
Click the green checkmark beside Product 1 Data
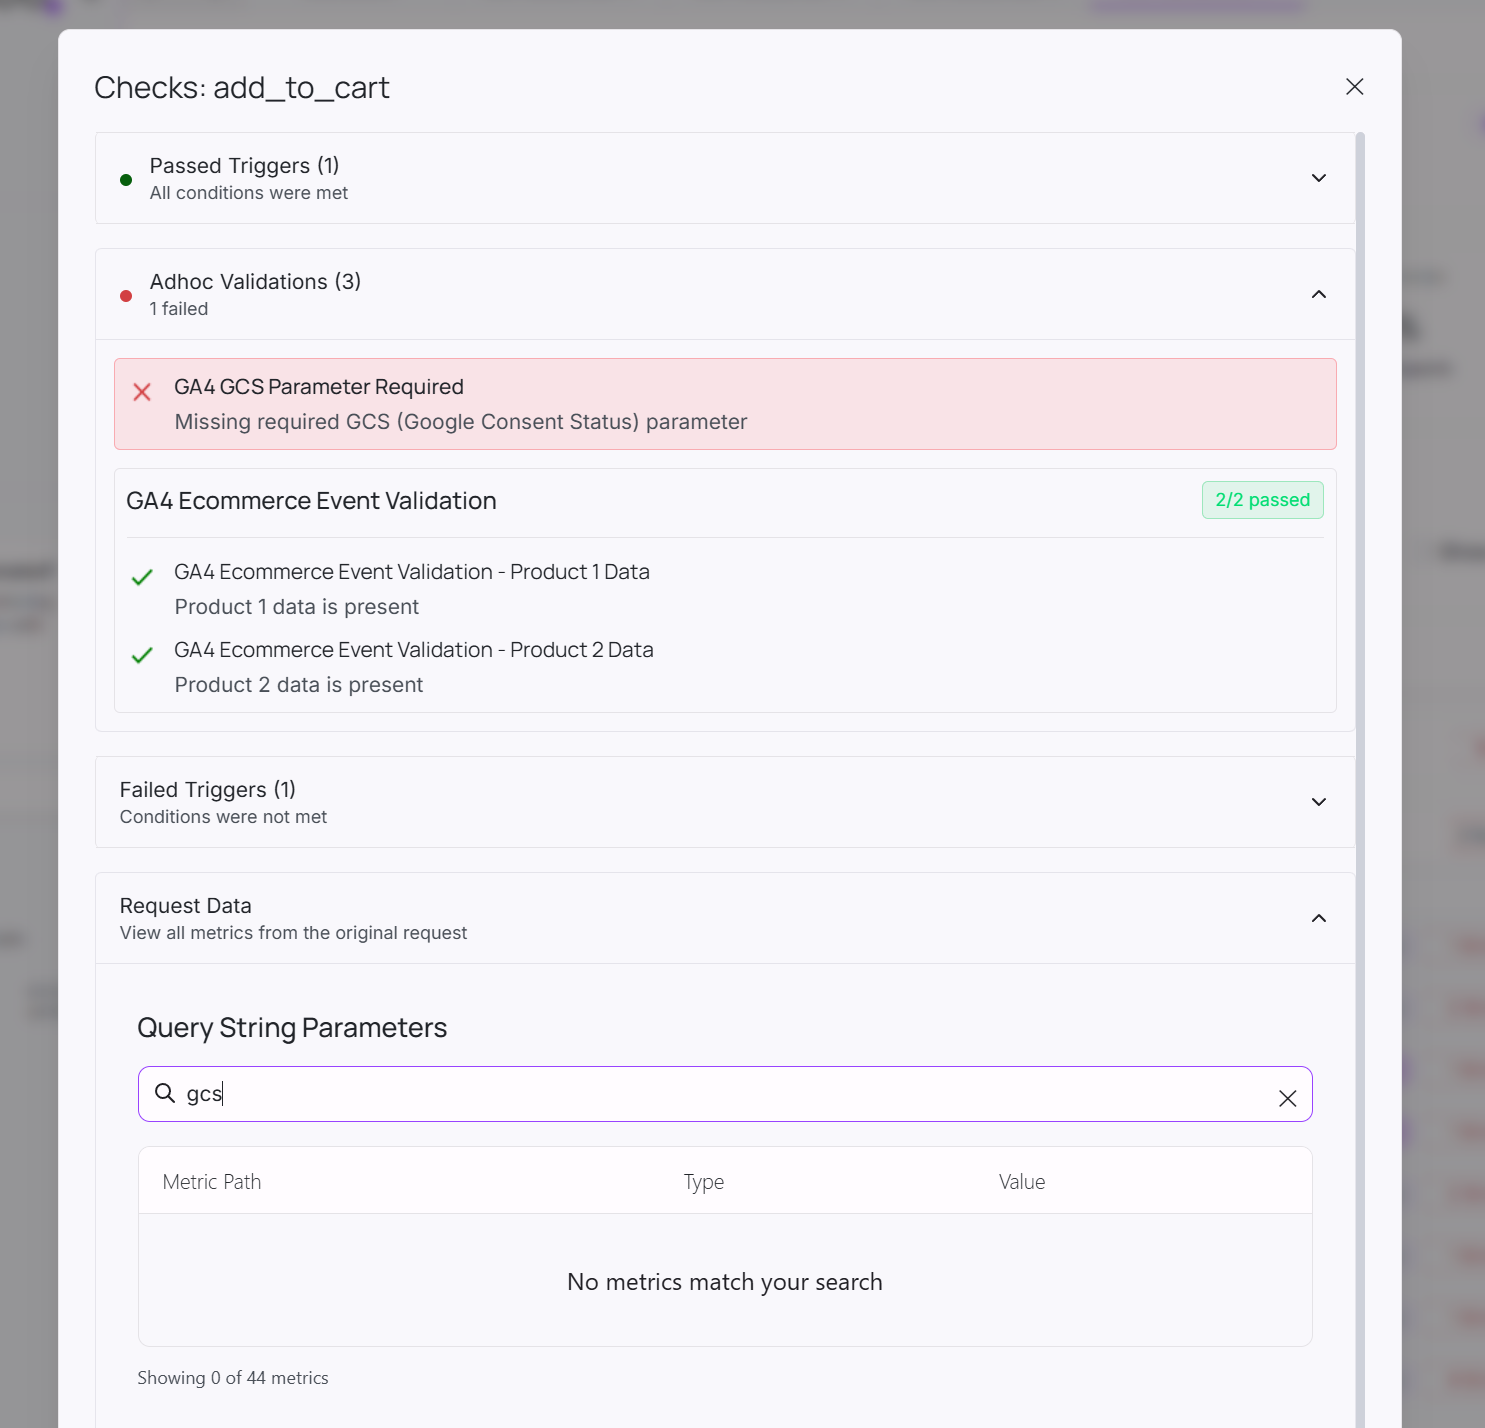pyautogui.click(x=142, y=577)
